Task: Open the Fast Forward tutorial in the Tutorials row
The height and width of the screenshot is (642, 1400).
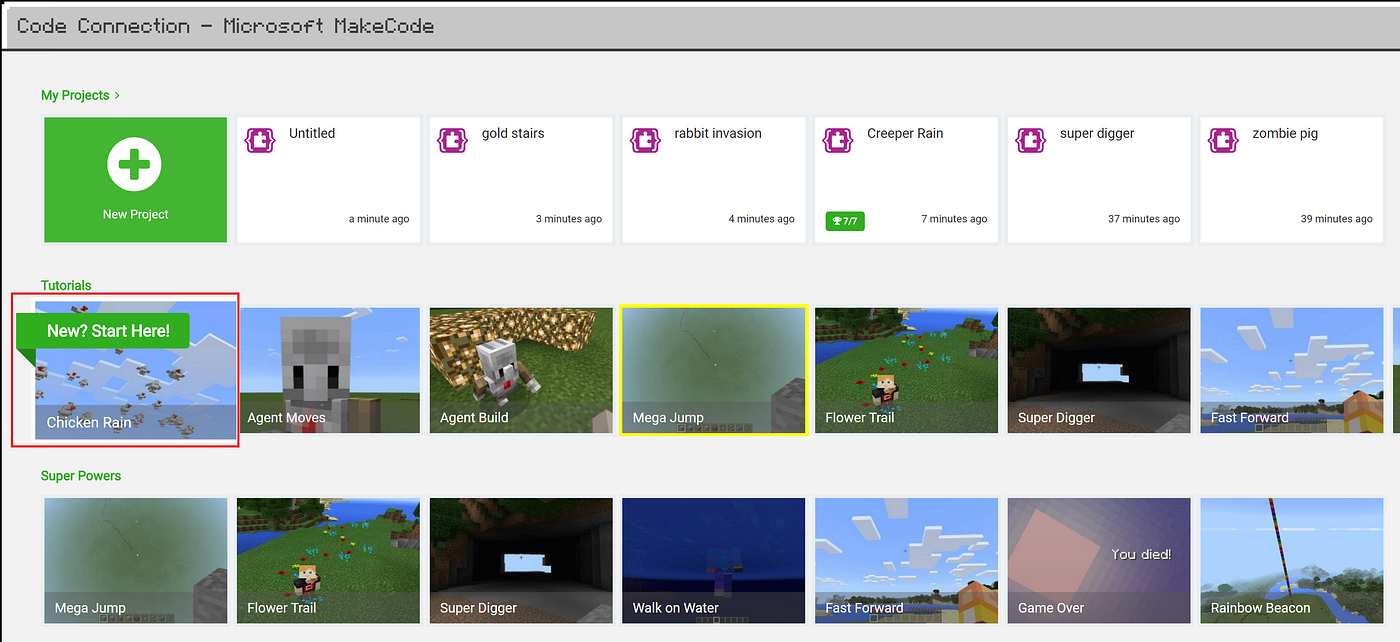Action: click(1291, 370)
